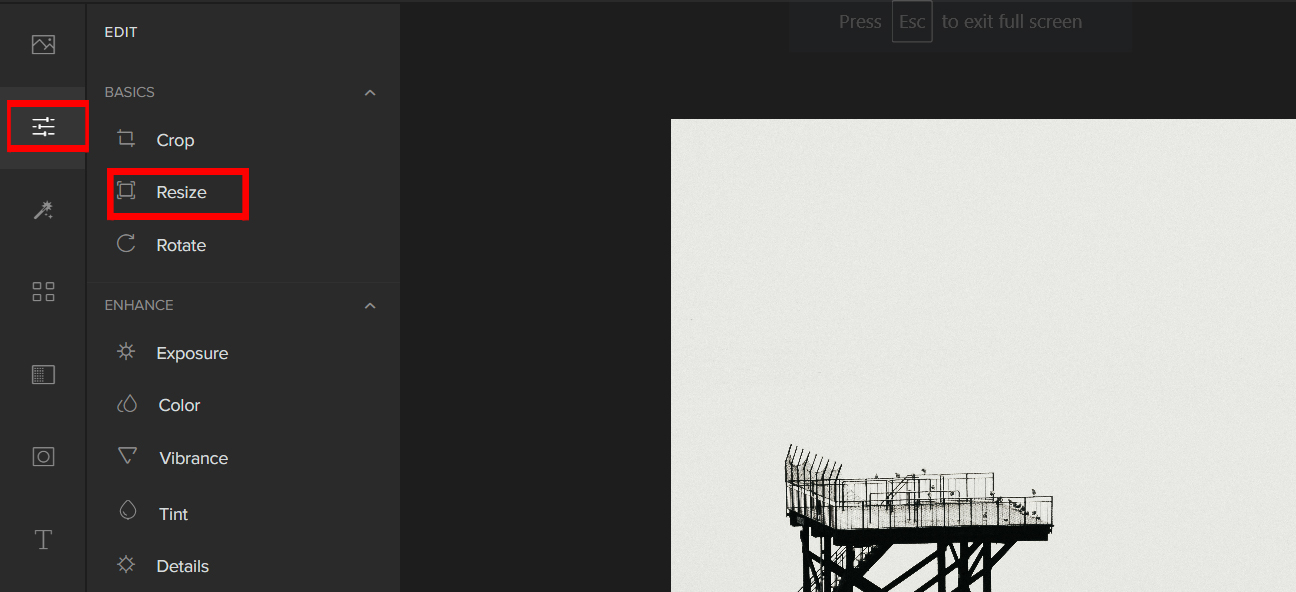Click the Exposure sun icon

pyautogui.click(x=126, y=352)
